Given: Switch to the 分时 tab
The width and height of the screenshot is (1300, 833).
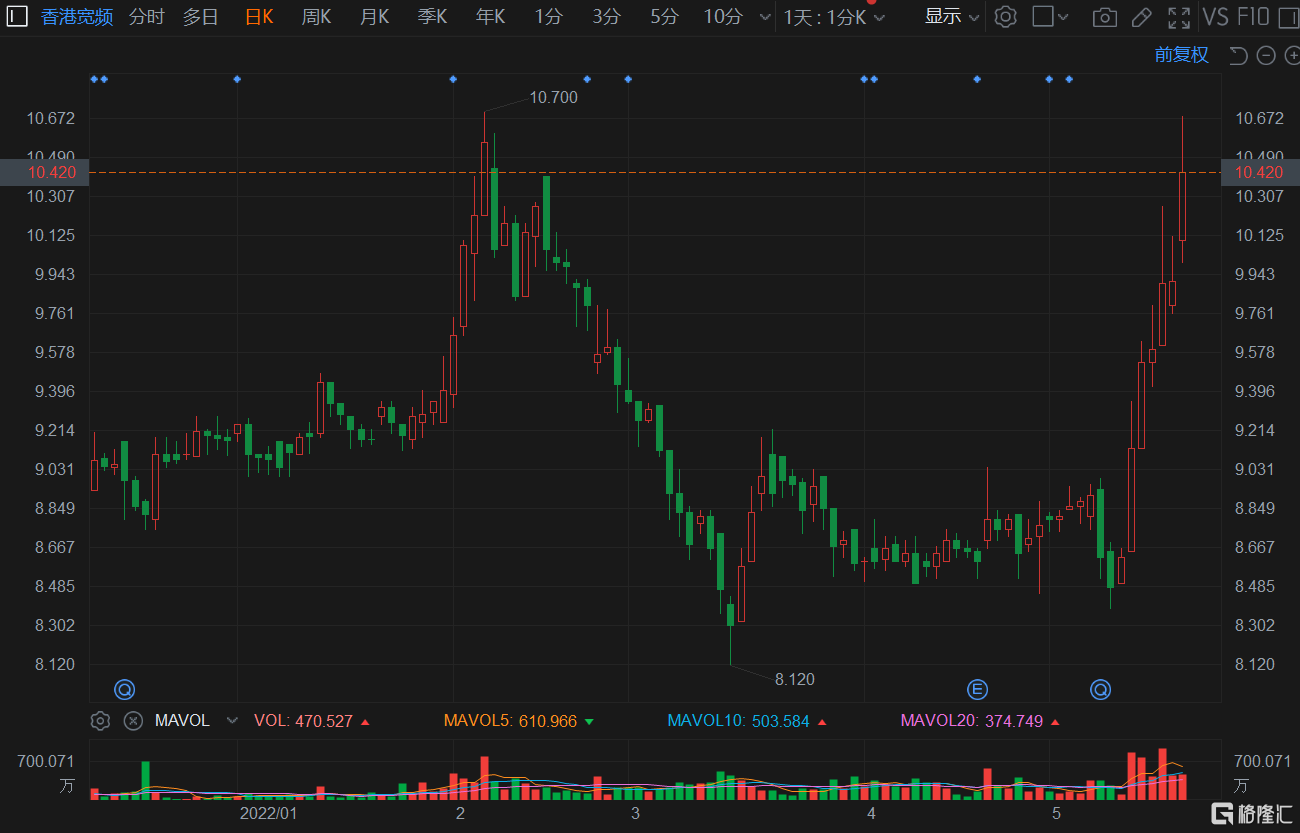Looking at the screenshot, I should point(146,17).
